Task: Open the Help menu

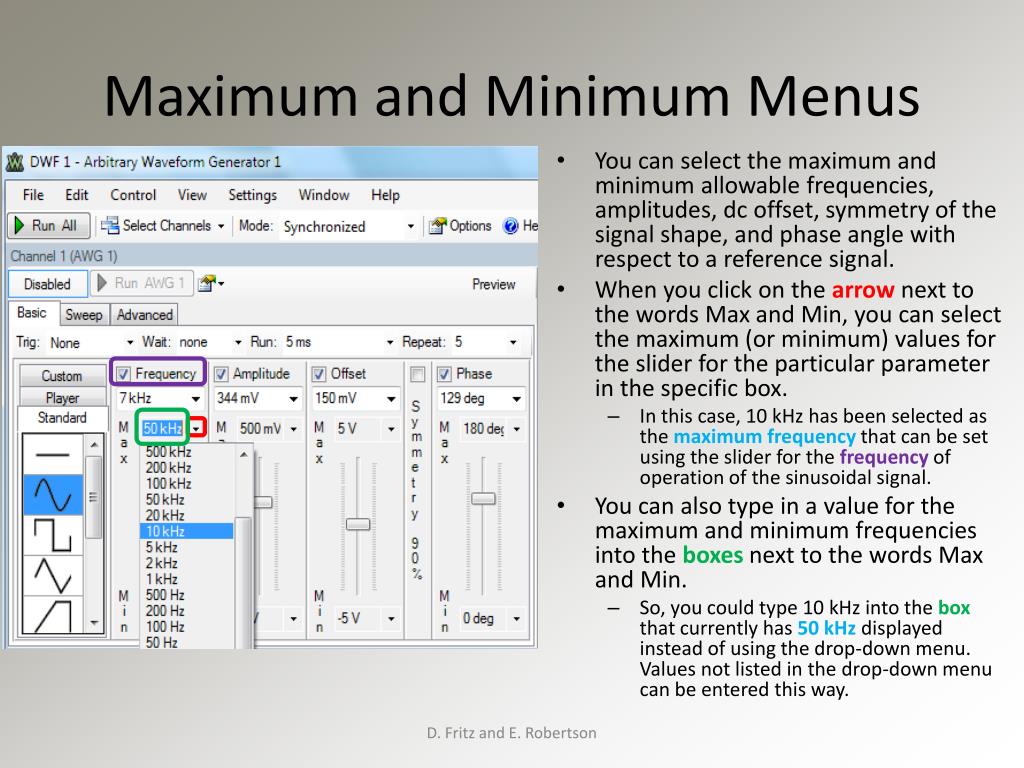Action: (385, 195)
